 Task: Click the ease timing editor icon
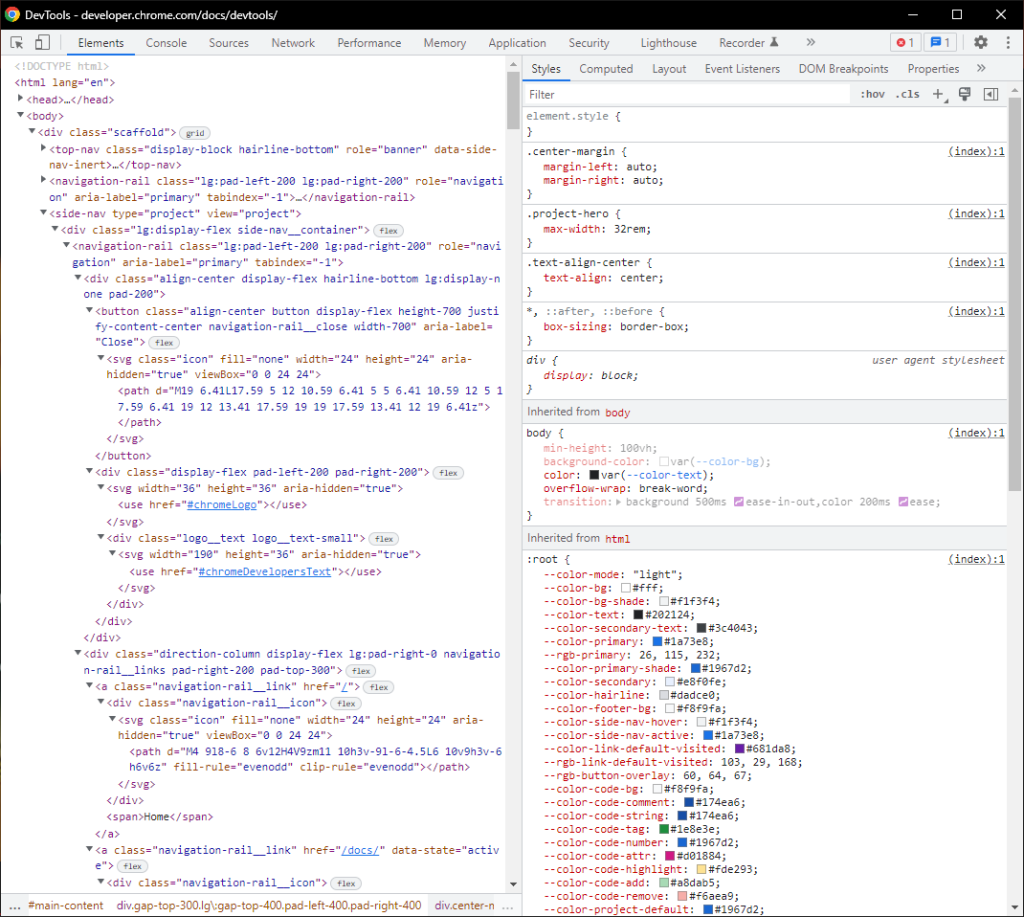click(x=903, y=502)
